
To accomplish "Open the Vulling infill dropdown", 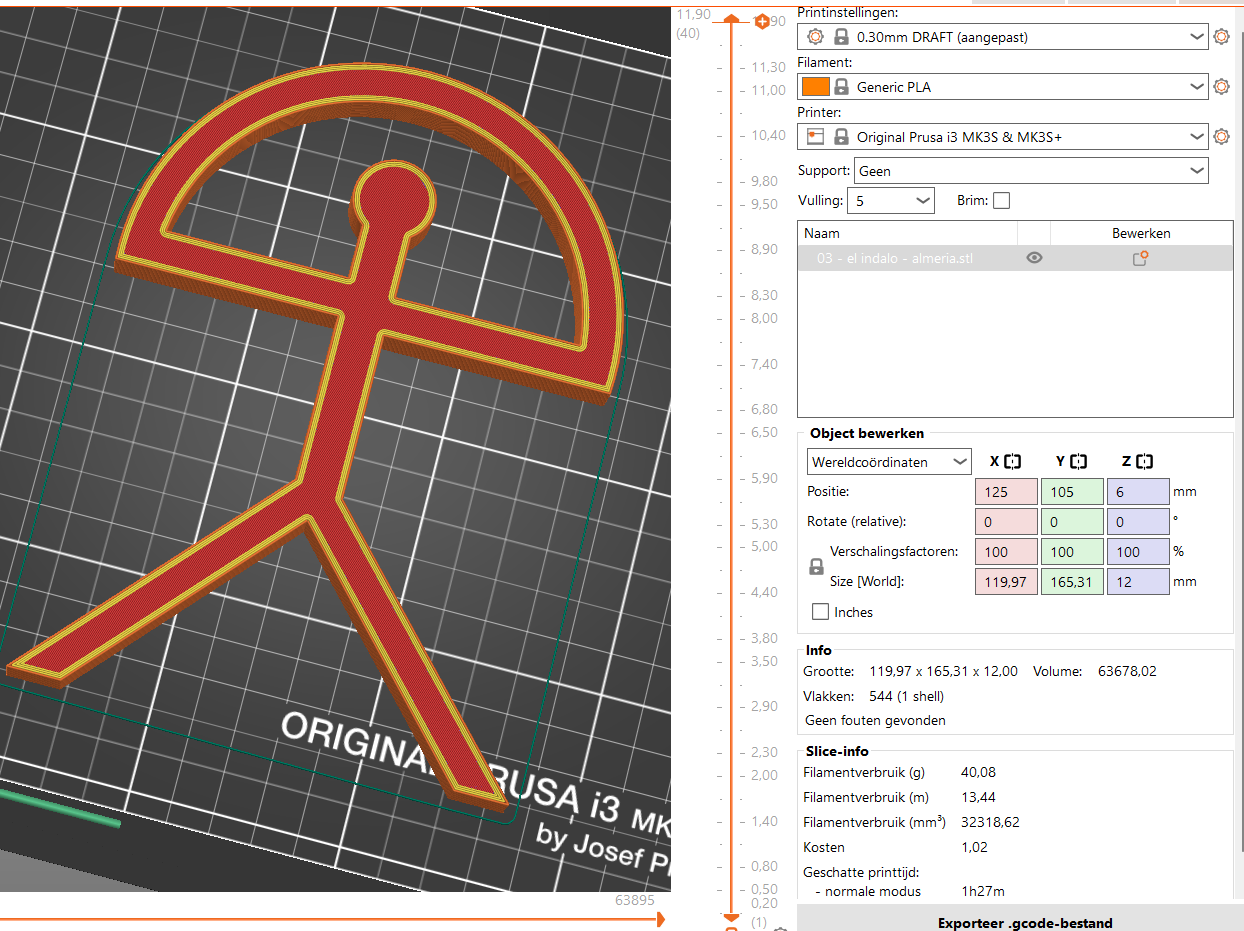I will click(x=890, y=201).
